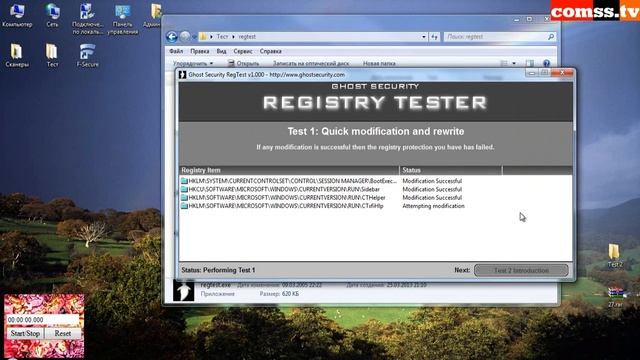Viewport: 640px width, 360px height.
Task: Click the Explorer back navigation arrow
Action: click(171, 37)
